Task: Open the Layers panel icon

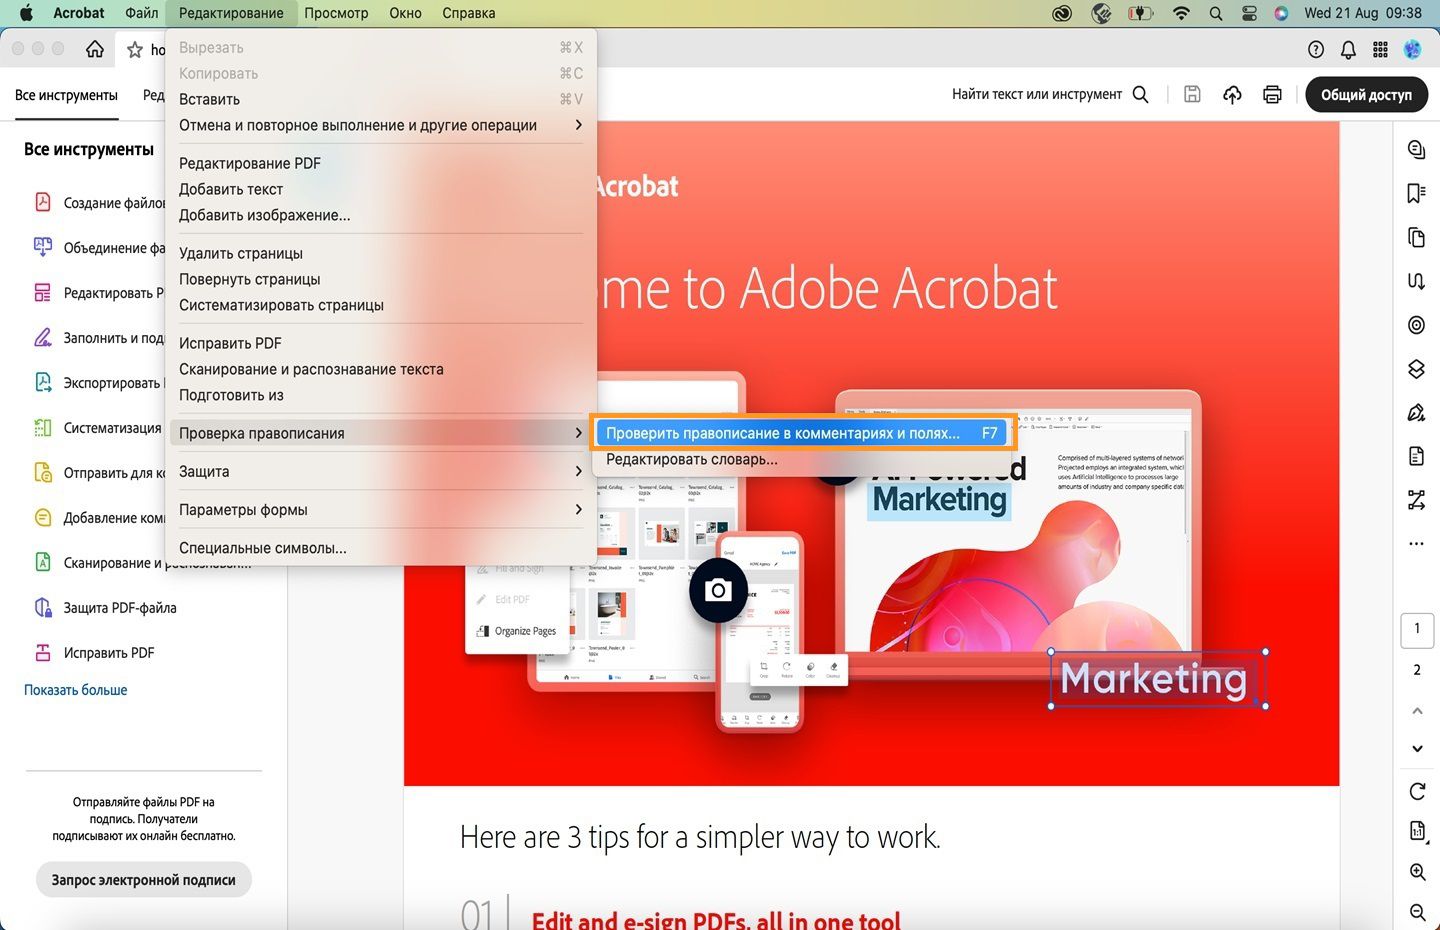Action: pyautogui.click(x=1416, y=369)
